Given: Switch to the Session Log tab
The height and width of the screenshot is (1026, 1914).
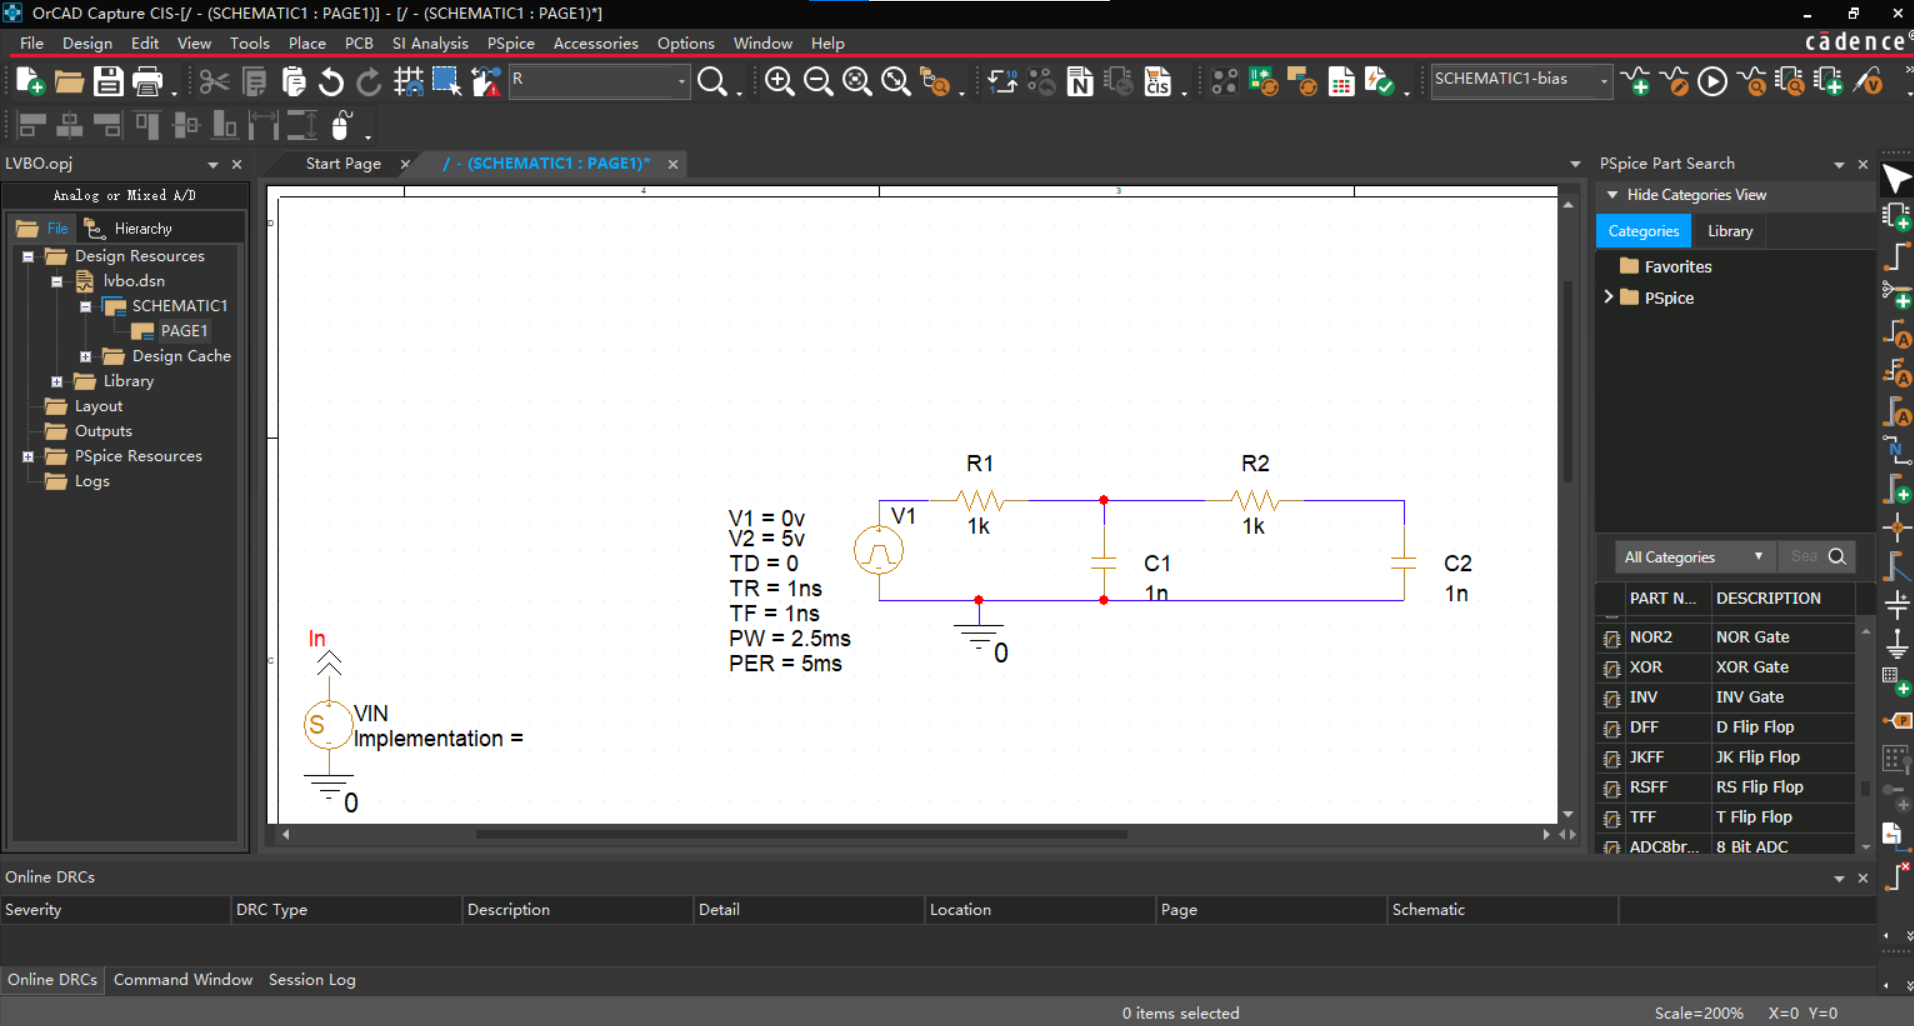Looking at the screenshot, I should point(312,980).
